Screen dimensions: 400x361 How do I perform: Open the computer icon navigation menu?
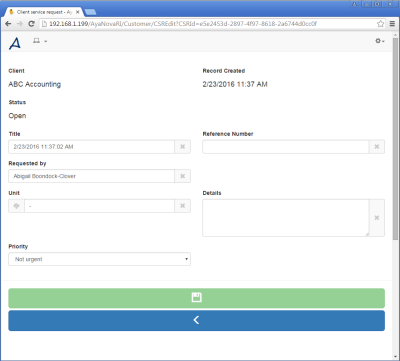tap(40, 41)
